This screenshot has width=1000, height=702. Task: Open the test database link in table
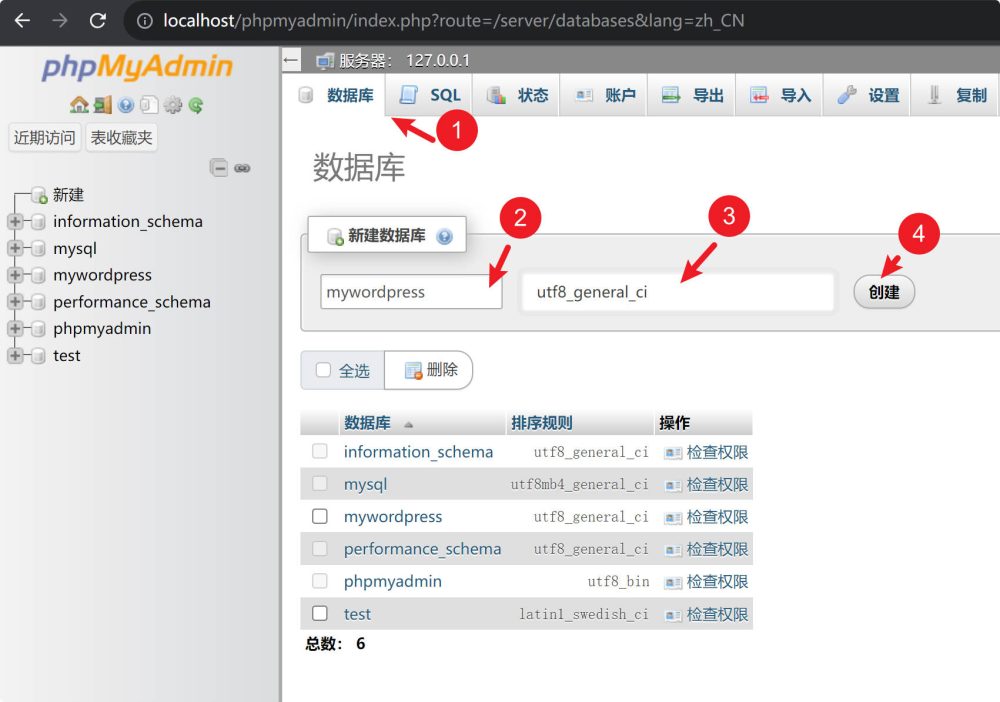[357, 613]
